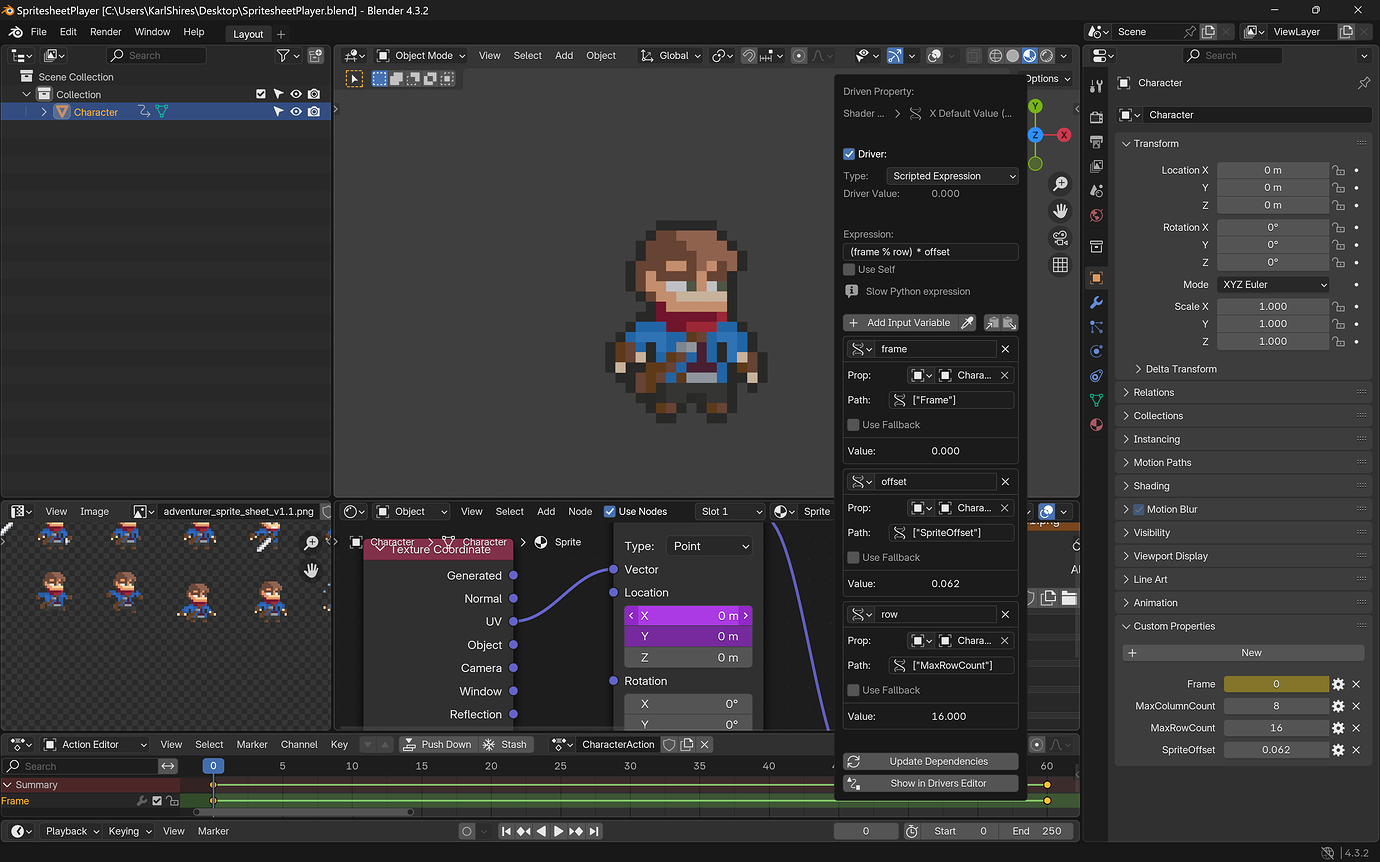1380x862 pixels.
Task: Open the World properties tab
Action: point(1096,215)
